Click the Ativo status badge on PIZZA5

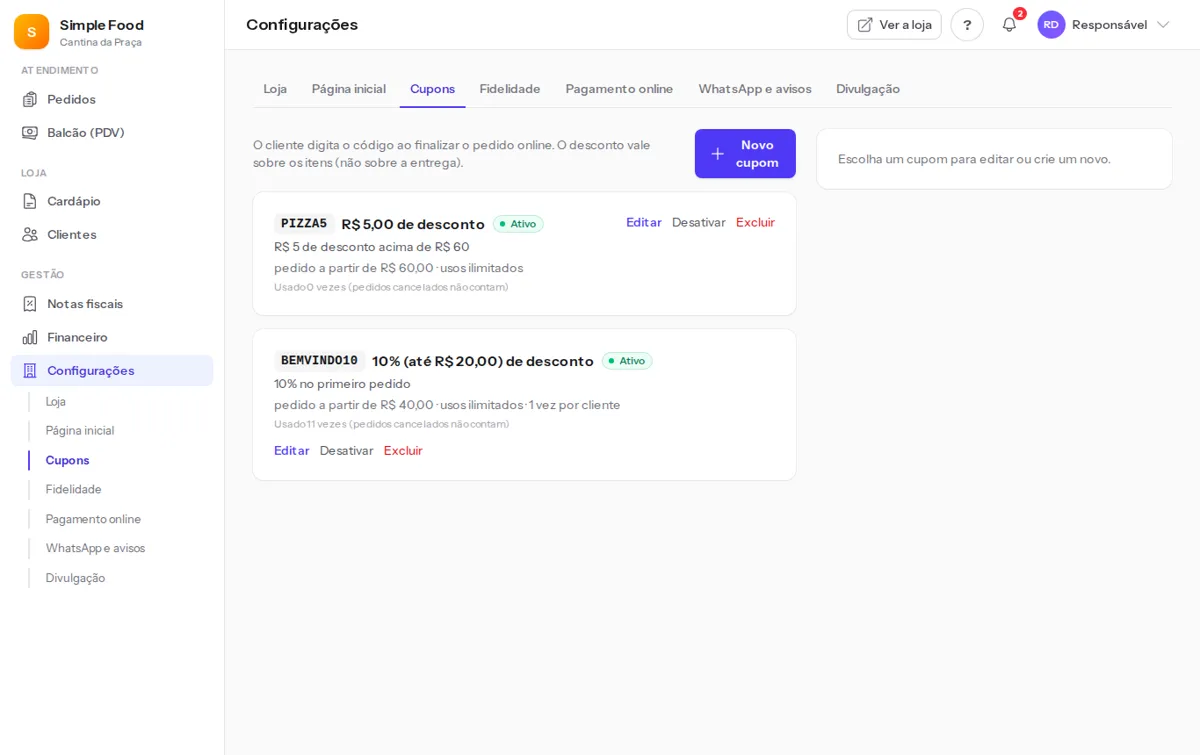pyautogui.click(x=518, y=224)
